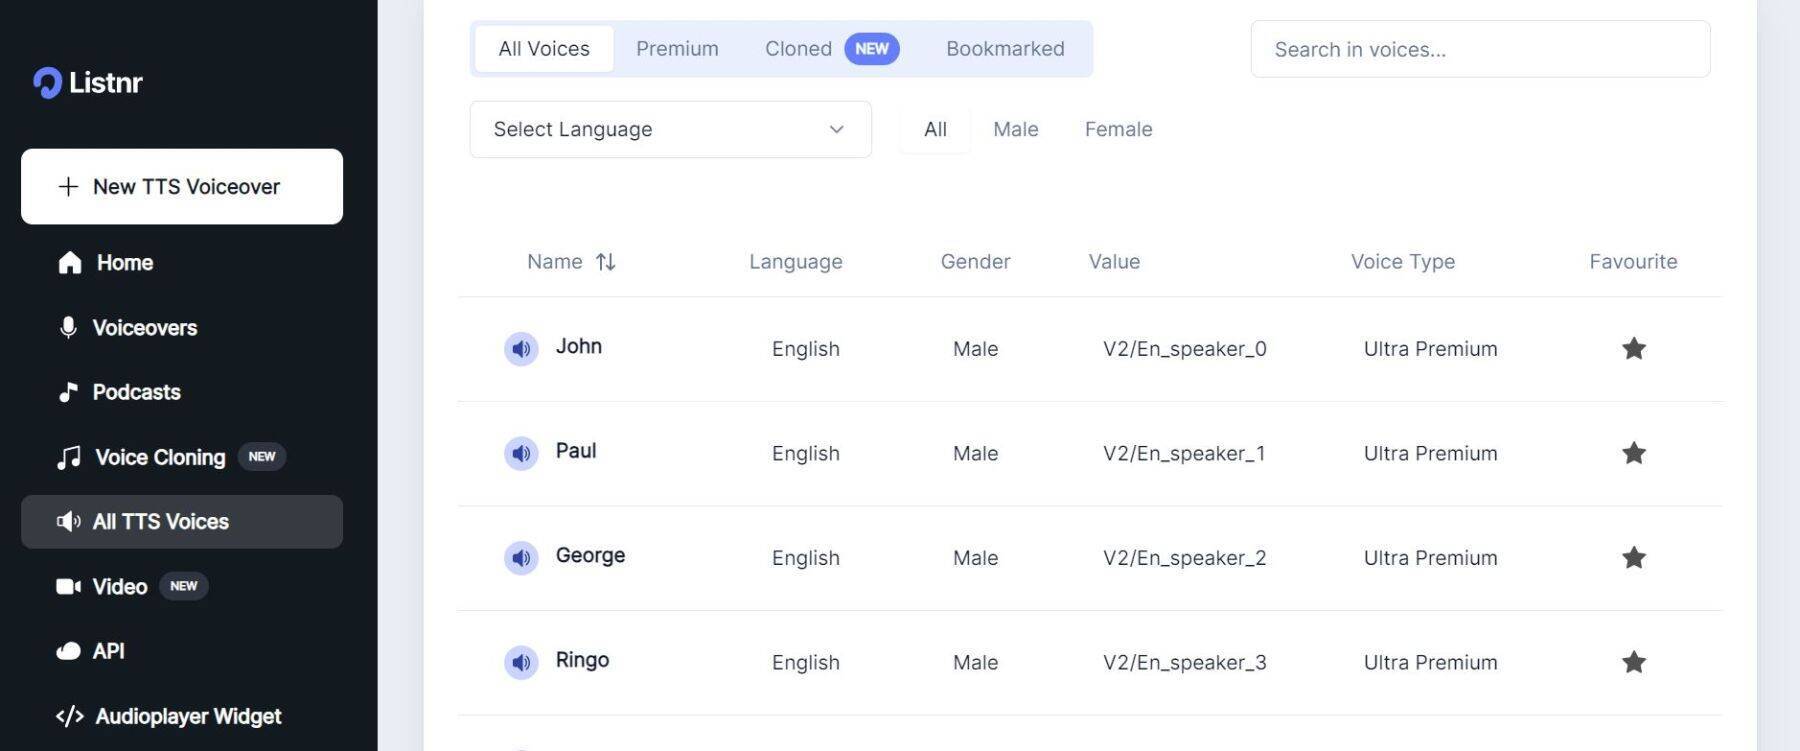Toggle favourite star for Paul
The image size is (1800, 751).
click(1633, 453)
